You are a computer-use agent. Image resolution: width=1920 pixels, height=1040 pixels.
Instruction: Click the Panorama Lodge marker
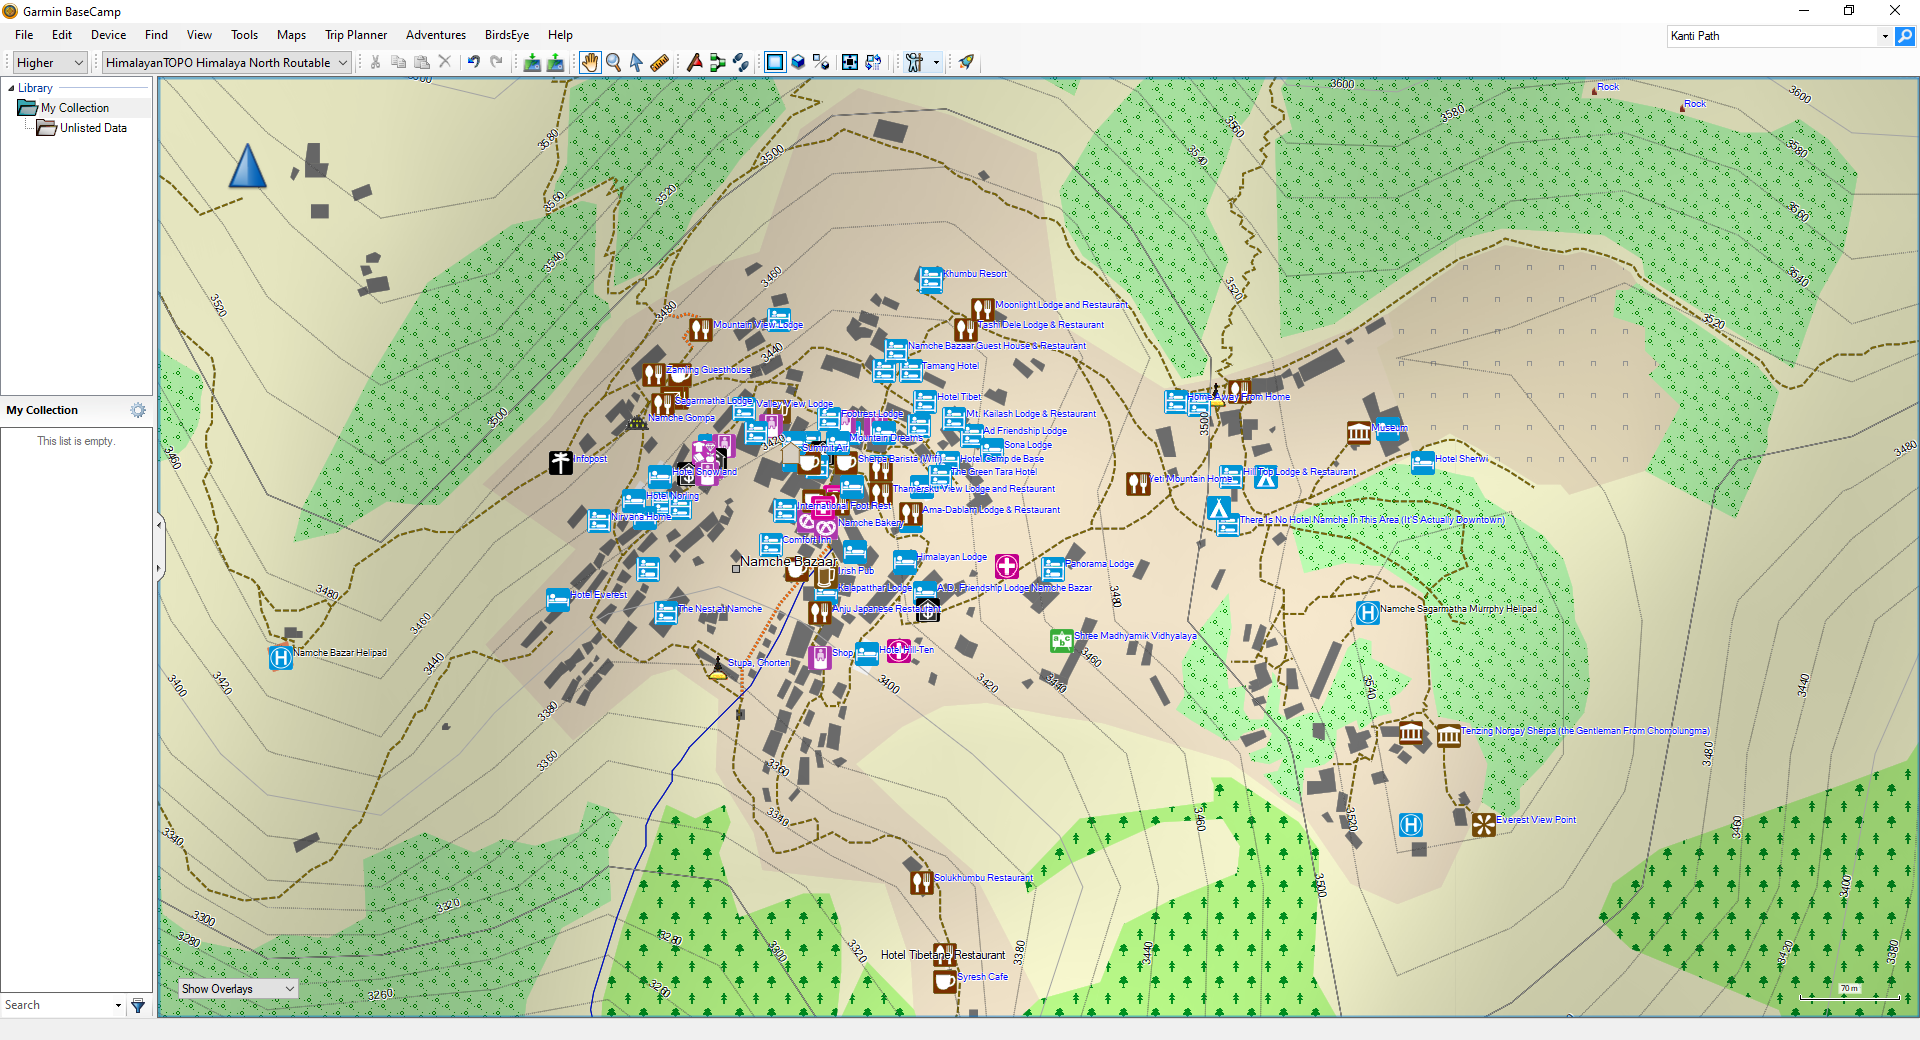(1053, 568)
